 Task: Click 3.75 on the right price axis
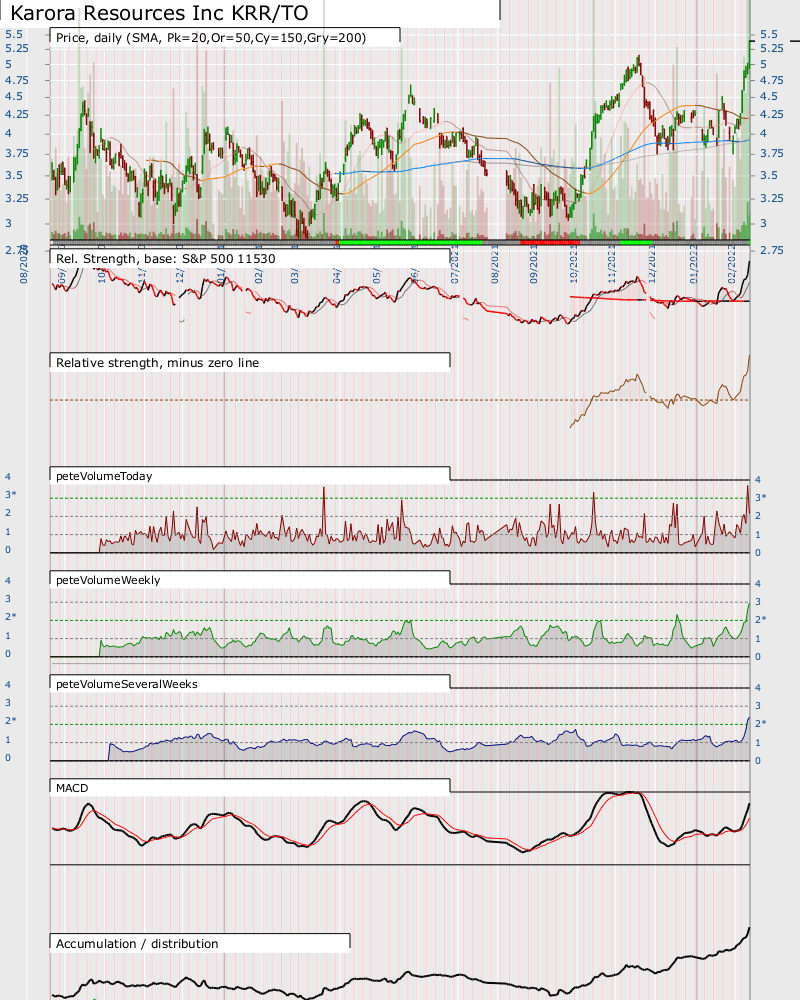(772, 154)
